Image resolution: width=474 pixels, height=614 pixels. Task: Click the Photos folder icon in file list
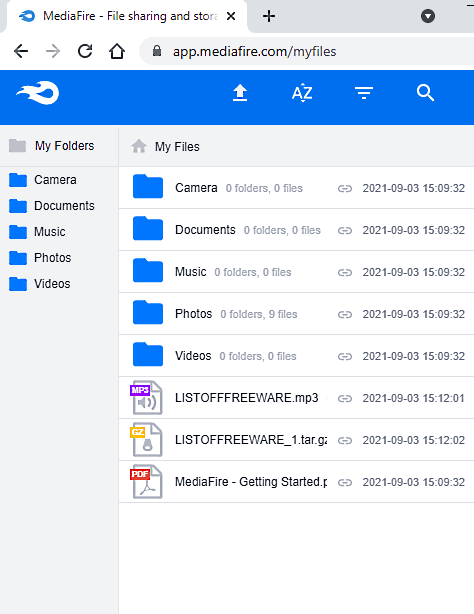coord(148,312)
